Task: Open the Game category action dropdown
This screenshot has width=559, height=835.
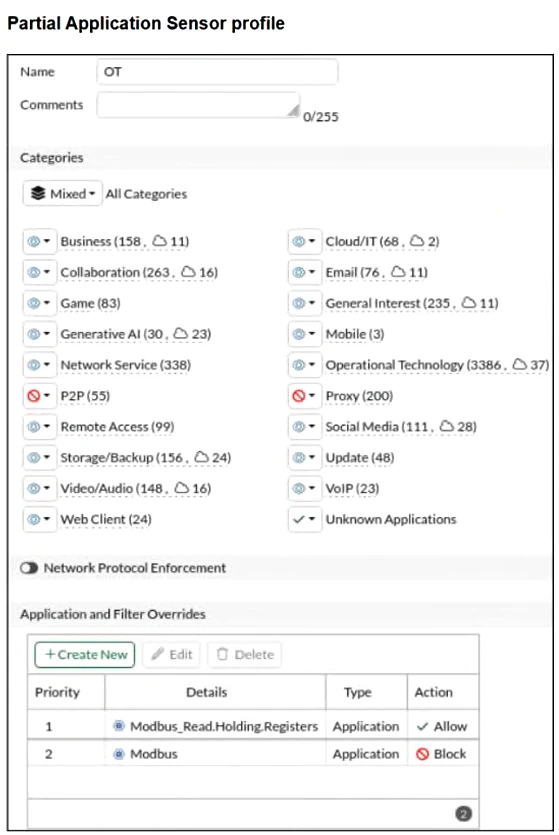Action: [39, 303]
